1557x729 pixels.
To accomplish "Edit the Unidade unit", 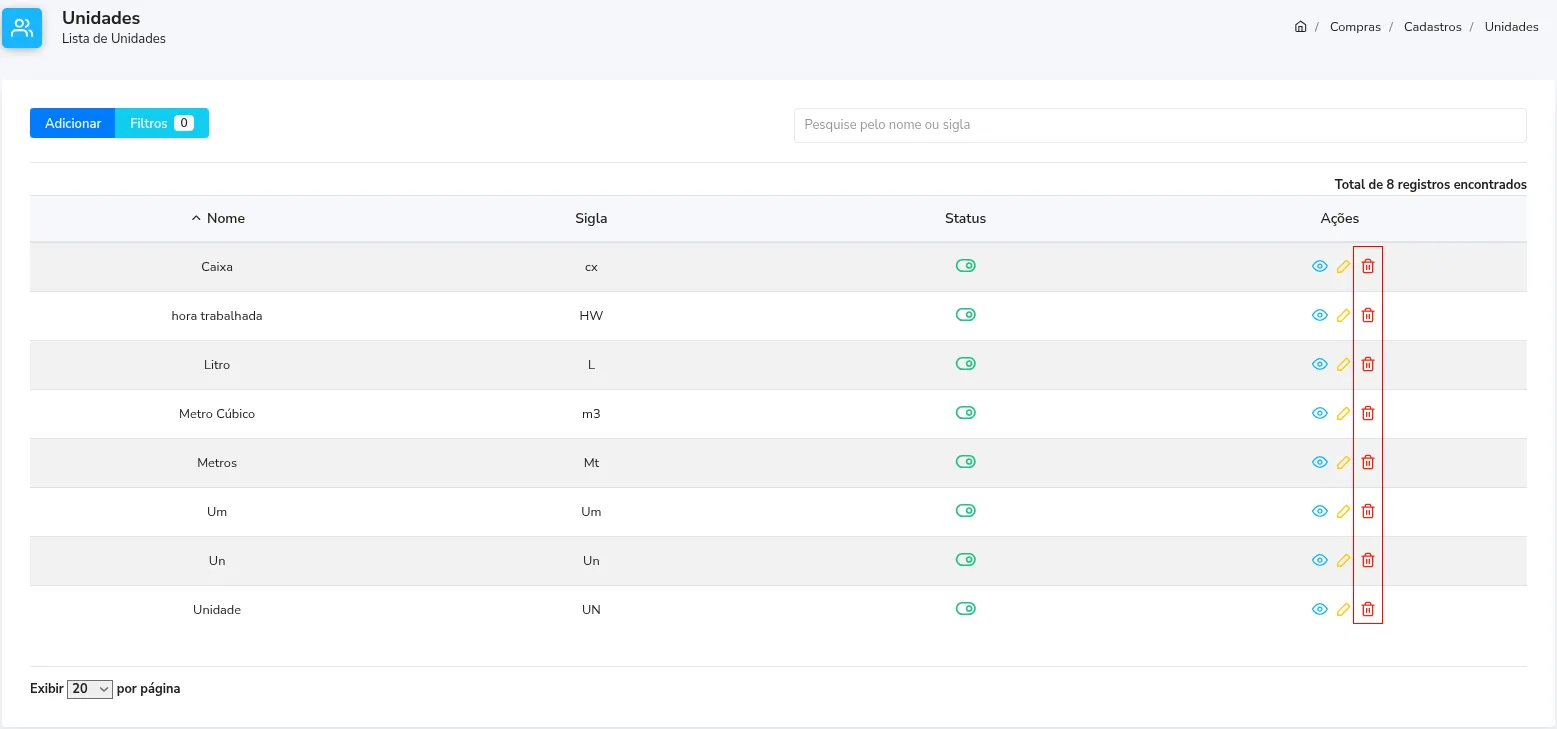I will click(1343, 609).
